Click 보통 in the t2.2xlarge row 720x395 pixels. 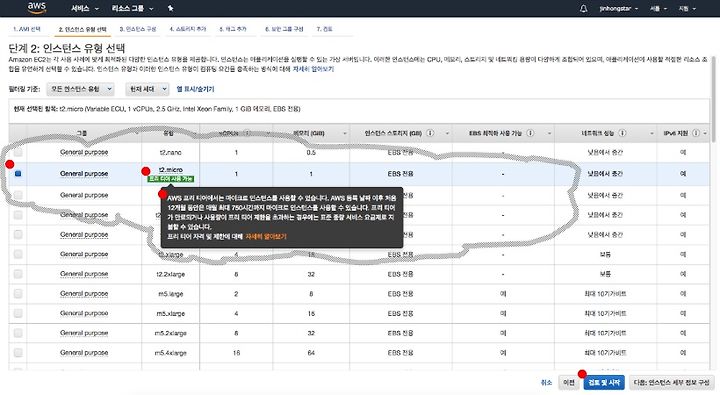click(605, 274)
